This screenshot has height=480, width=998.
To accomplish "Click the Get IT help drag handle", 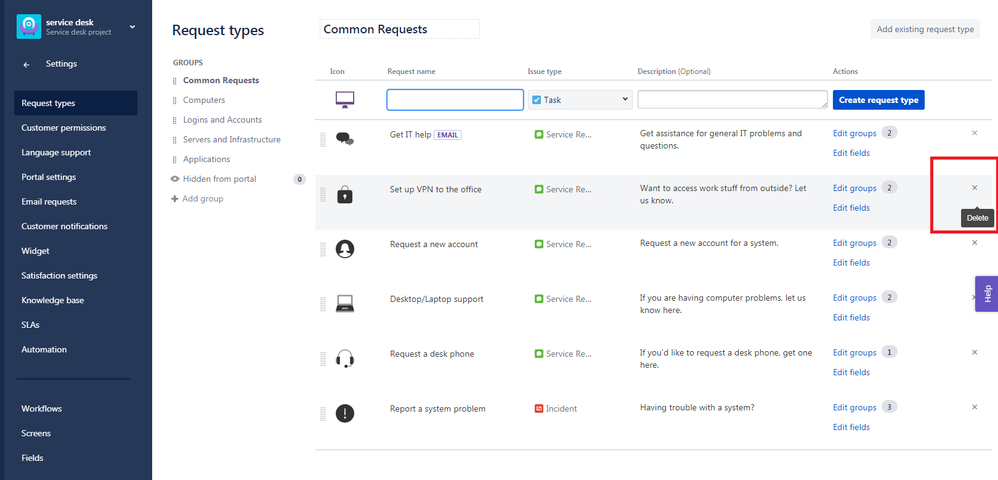I will pos(323,139).
